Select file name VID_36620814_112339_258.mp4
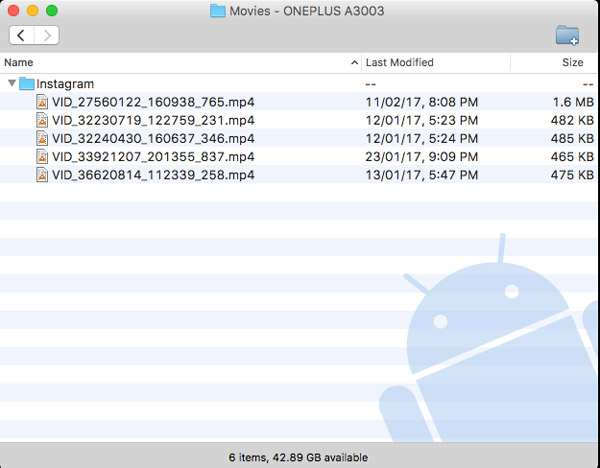The height and width of the screenshot is (468, 600). (x=153, y=175)
